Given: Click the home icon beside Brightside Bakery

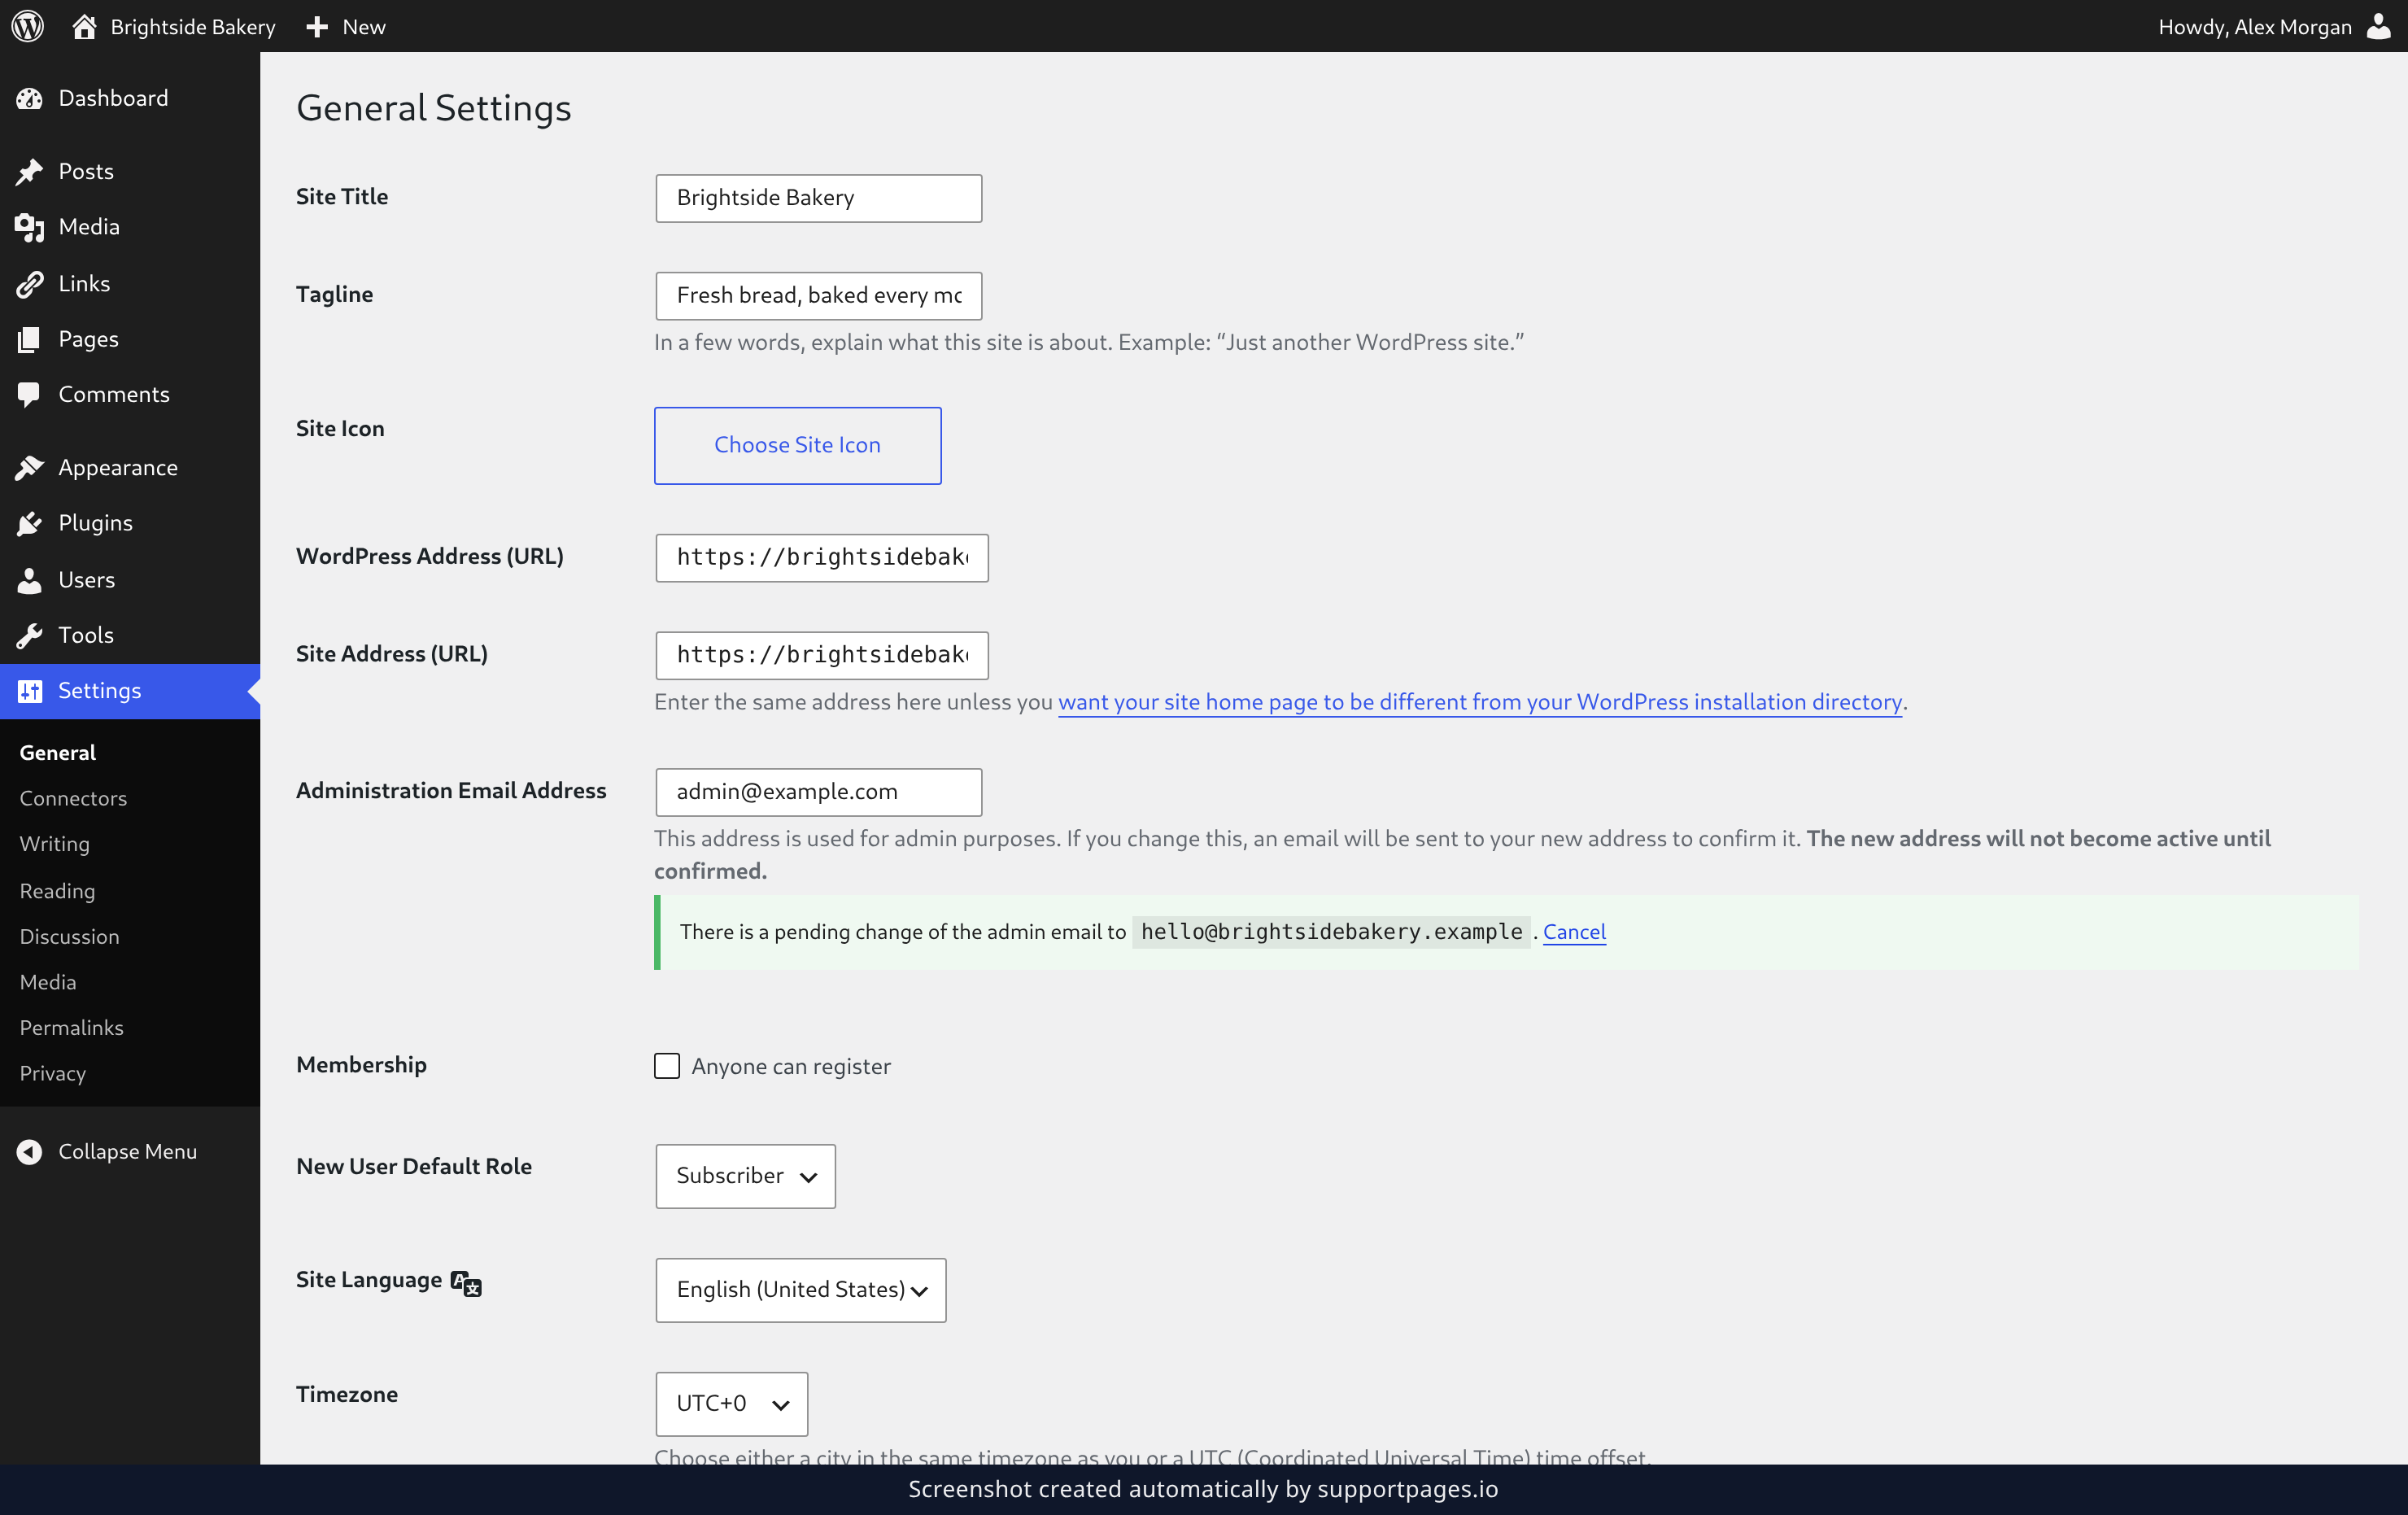Looking at the screenshot, I should pyautogui.click(x=84, y=26).
